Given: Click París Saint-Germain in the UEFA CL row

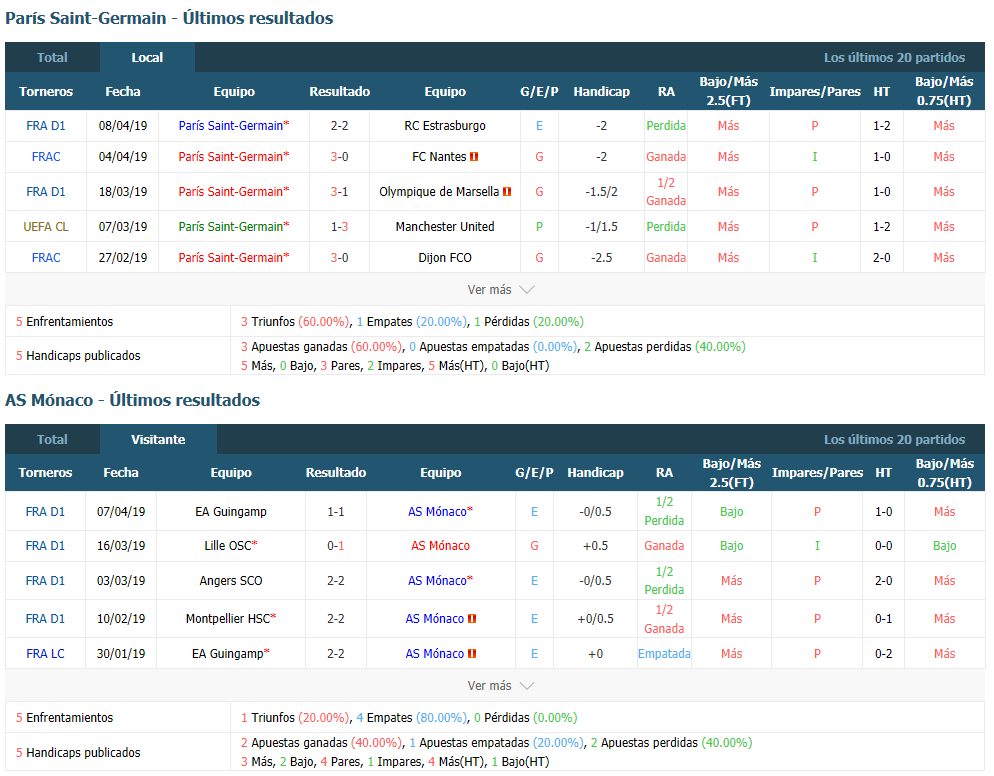Looking at the screenshot, I should coord(231,226).
